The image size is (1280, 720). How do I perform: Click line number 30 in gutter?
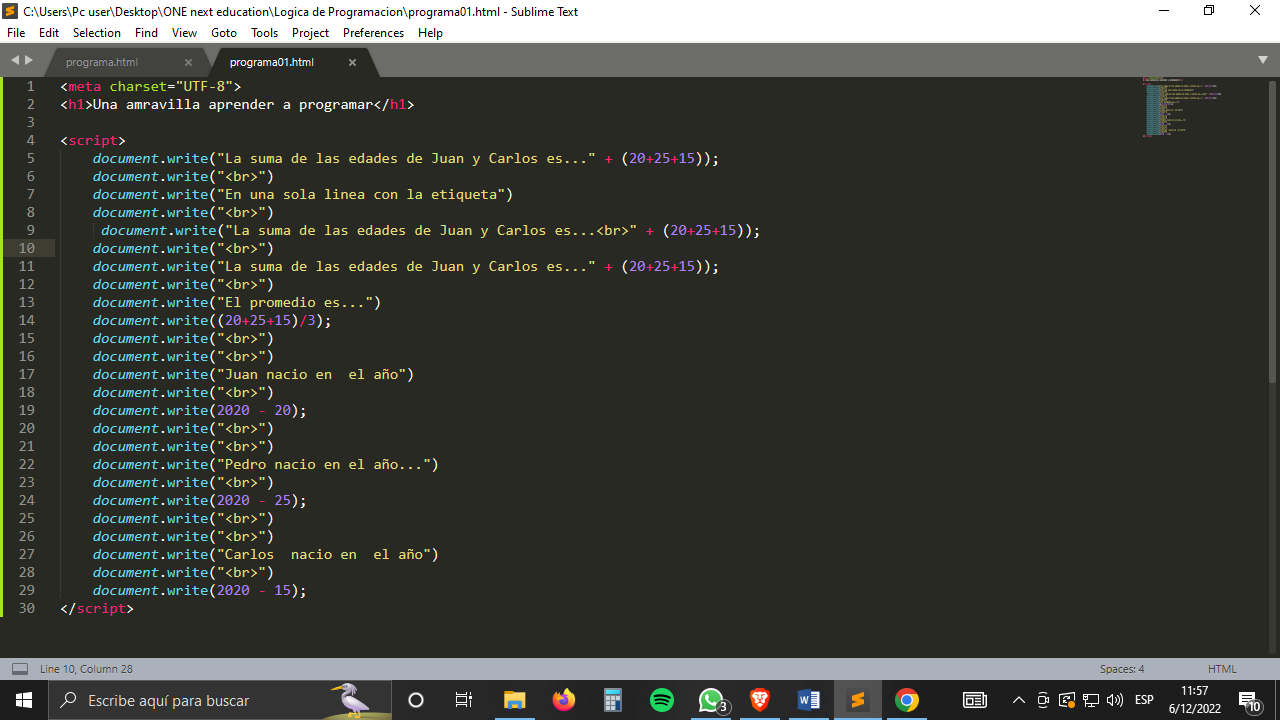27,608
